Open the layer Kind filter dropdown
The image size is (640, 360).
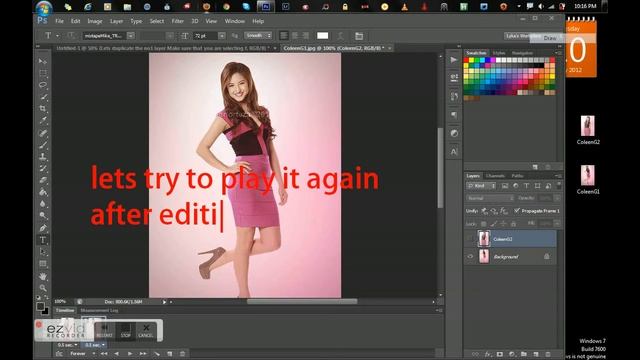481,186
